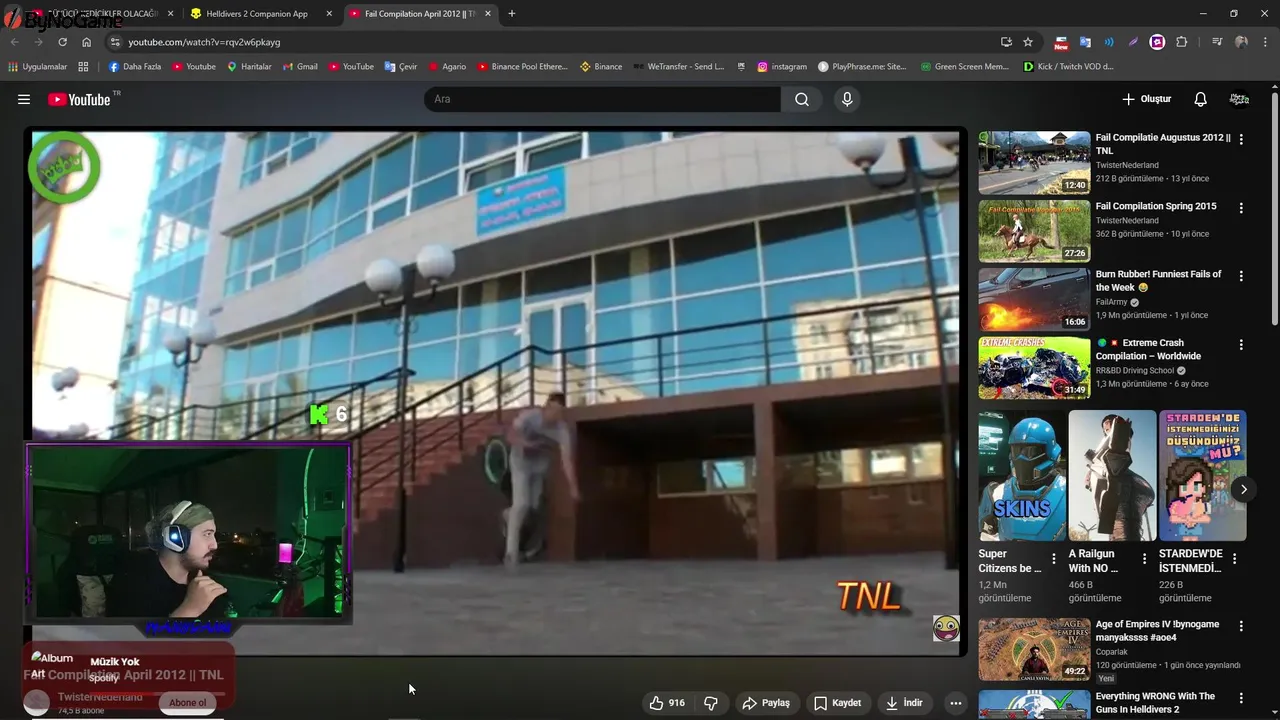Open the Uygulamalar bookmark
Viewport: 1280px width, 720px height.
tap(38, 67)
